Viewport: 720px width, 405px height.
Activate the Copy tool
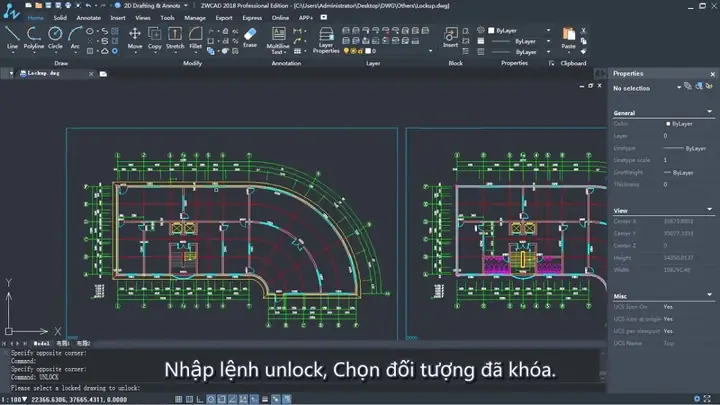155,38
